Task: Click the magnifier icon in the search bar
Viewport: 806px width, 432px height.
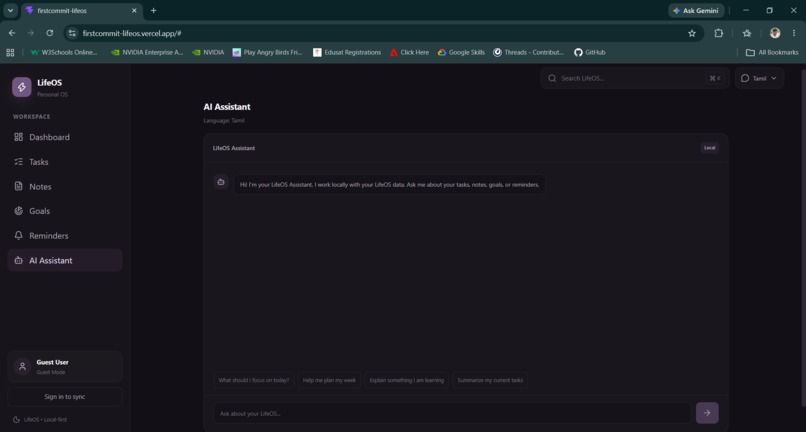Action: (552, 78)
